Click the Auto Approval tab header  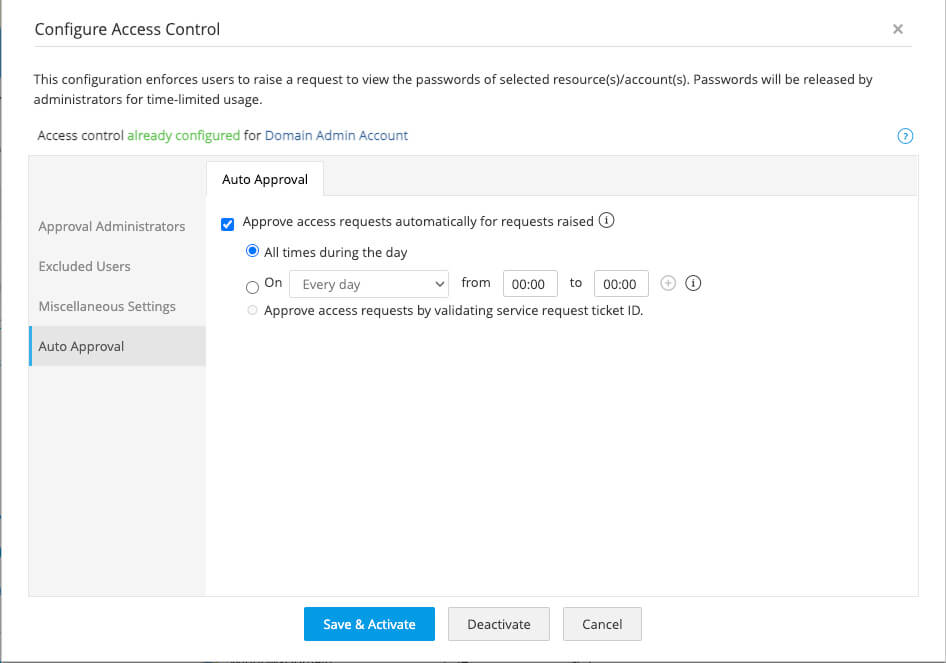[x=265, y=180]
